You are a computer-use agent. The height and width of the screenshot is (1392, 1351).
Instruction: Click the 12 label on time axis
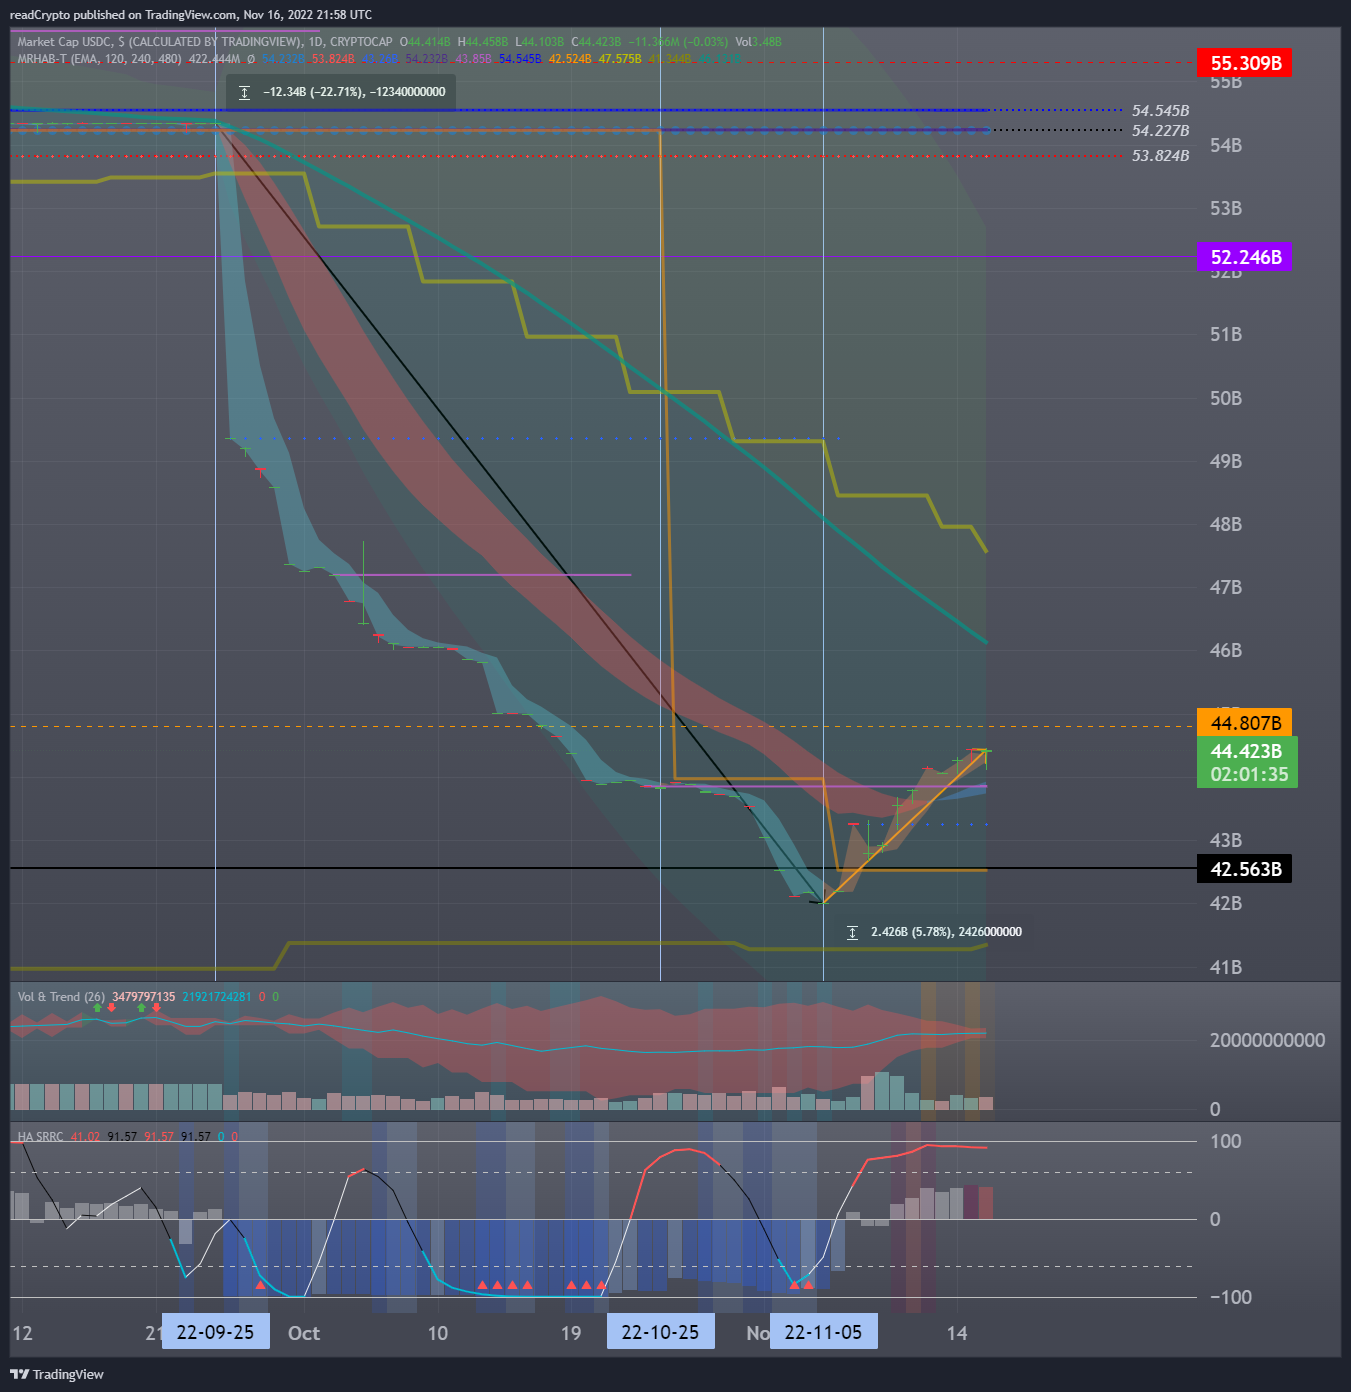click(x=22, y=1333)
